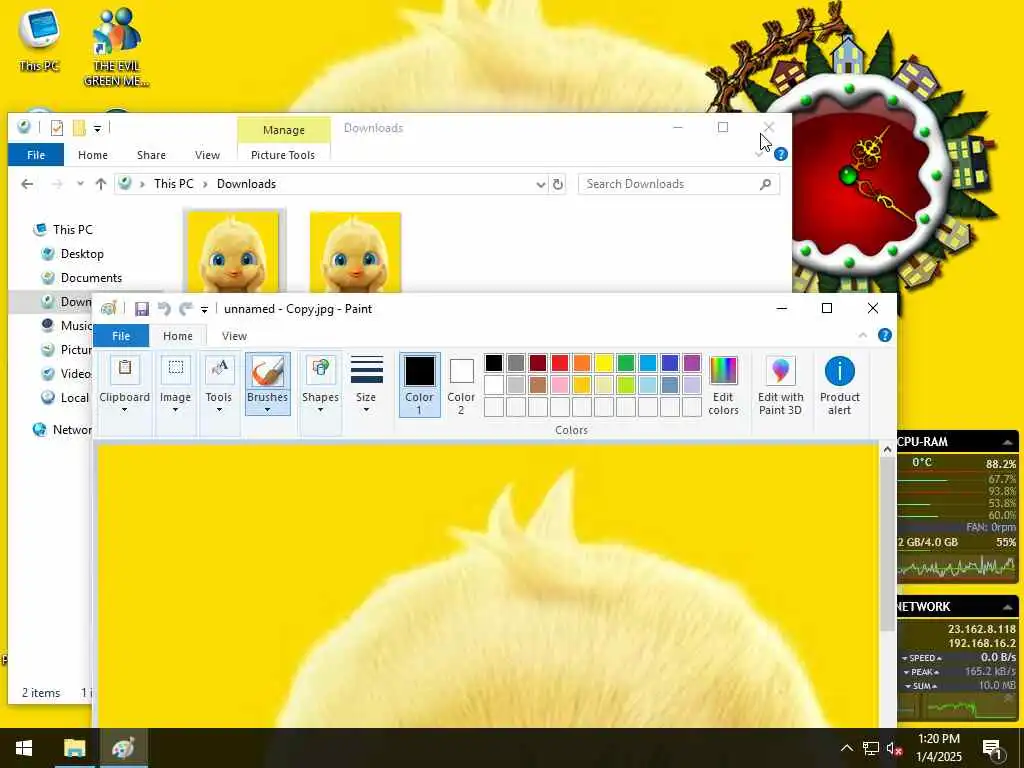The image size is (1024, 768).
Task: Click the Up one level arrow in Explorer
Action: click(x=101, y=184)
